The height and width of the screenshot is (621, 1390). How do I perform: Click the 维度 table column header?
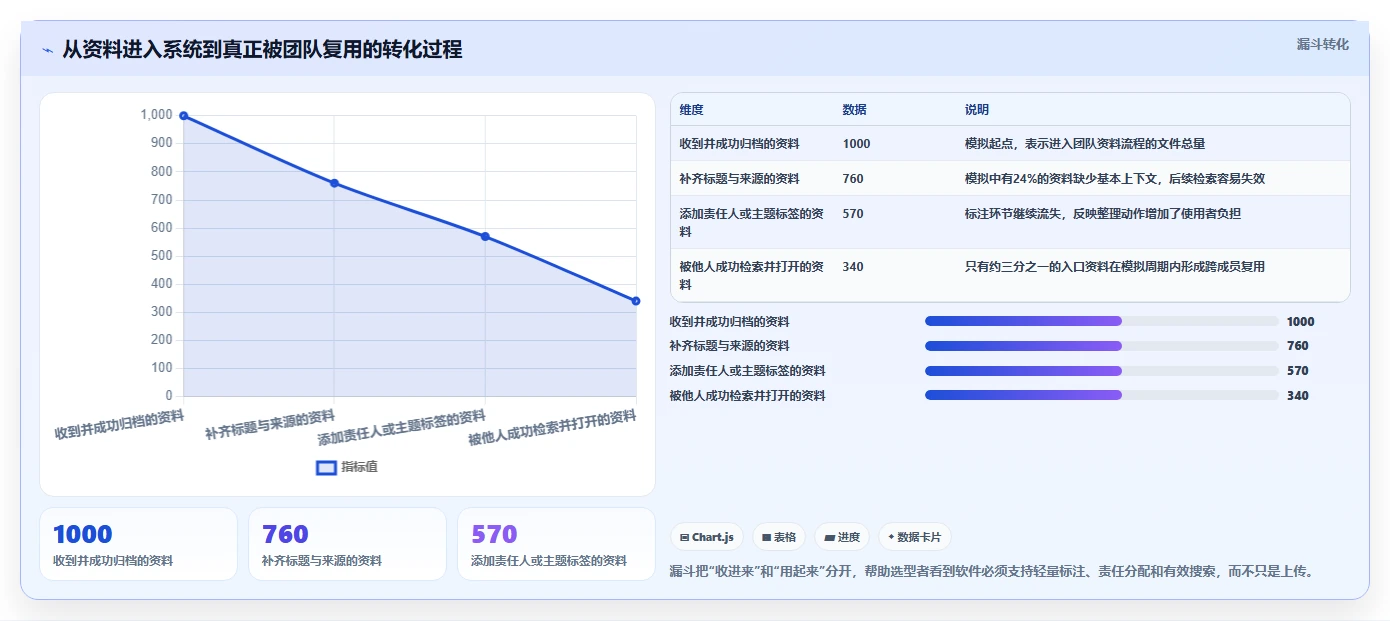(691, 110)
